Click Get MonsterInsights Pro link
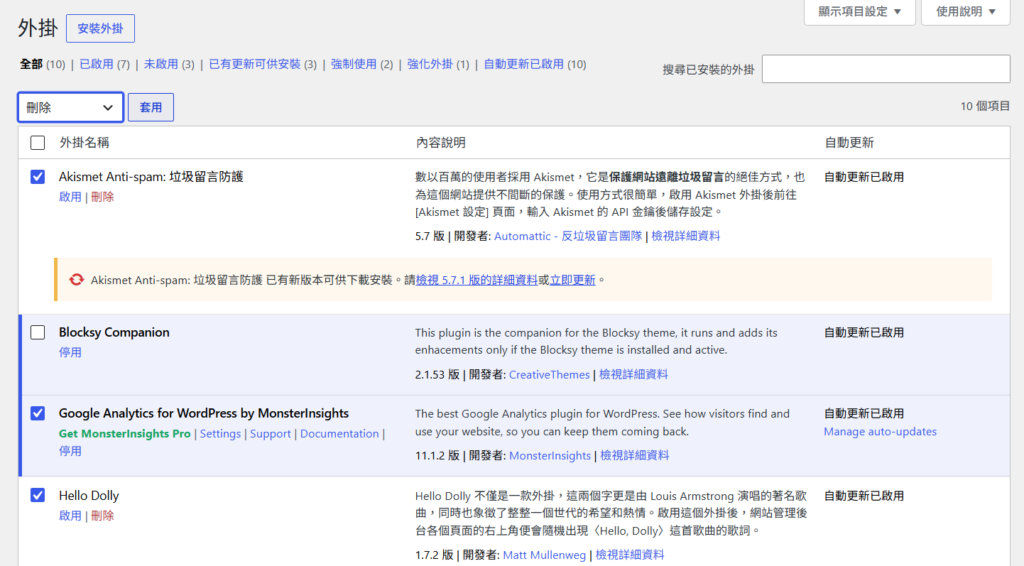1024x566 pixels. click(x=125, y=433)
